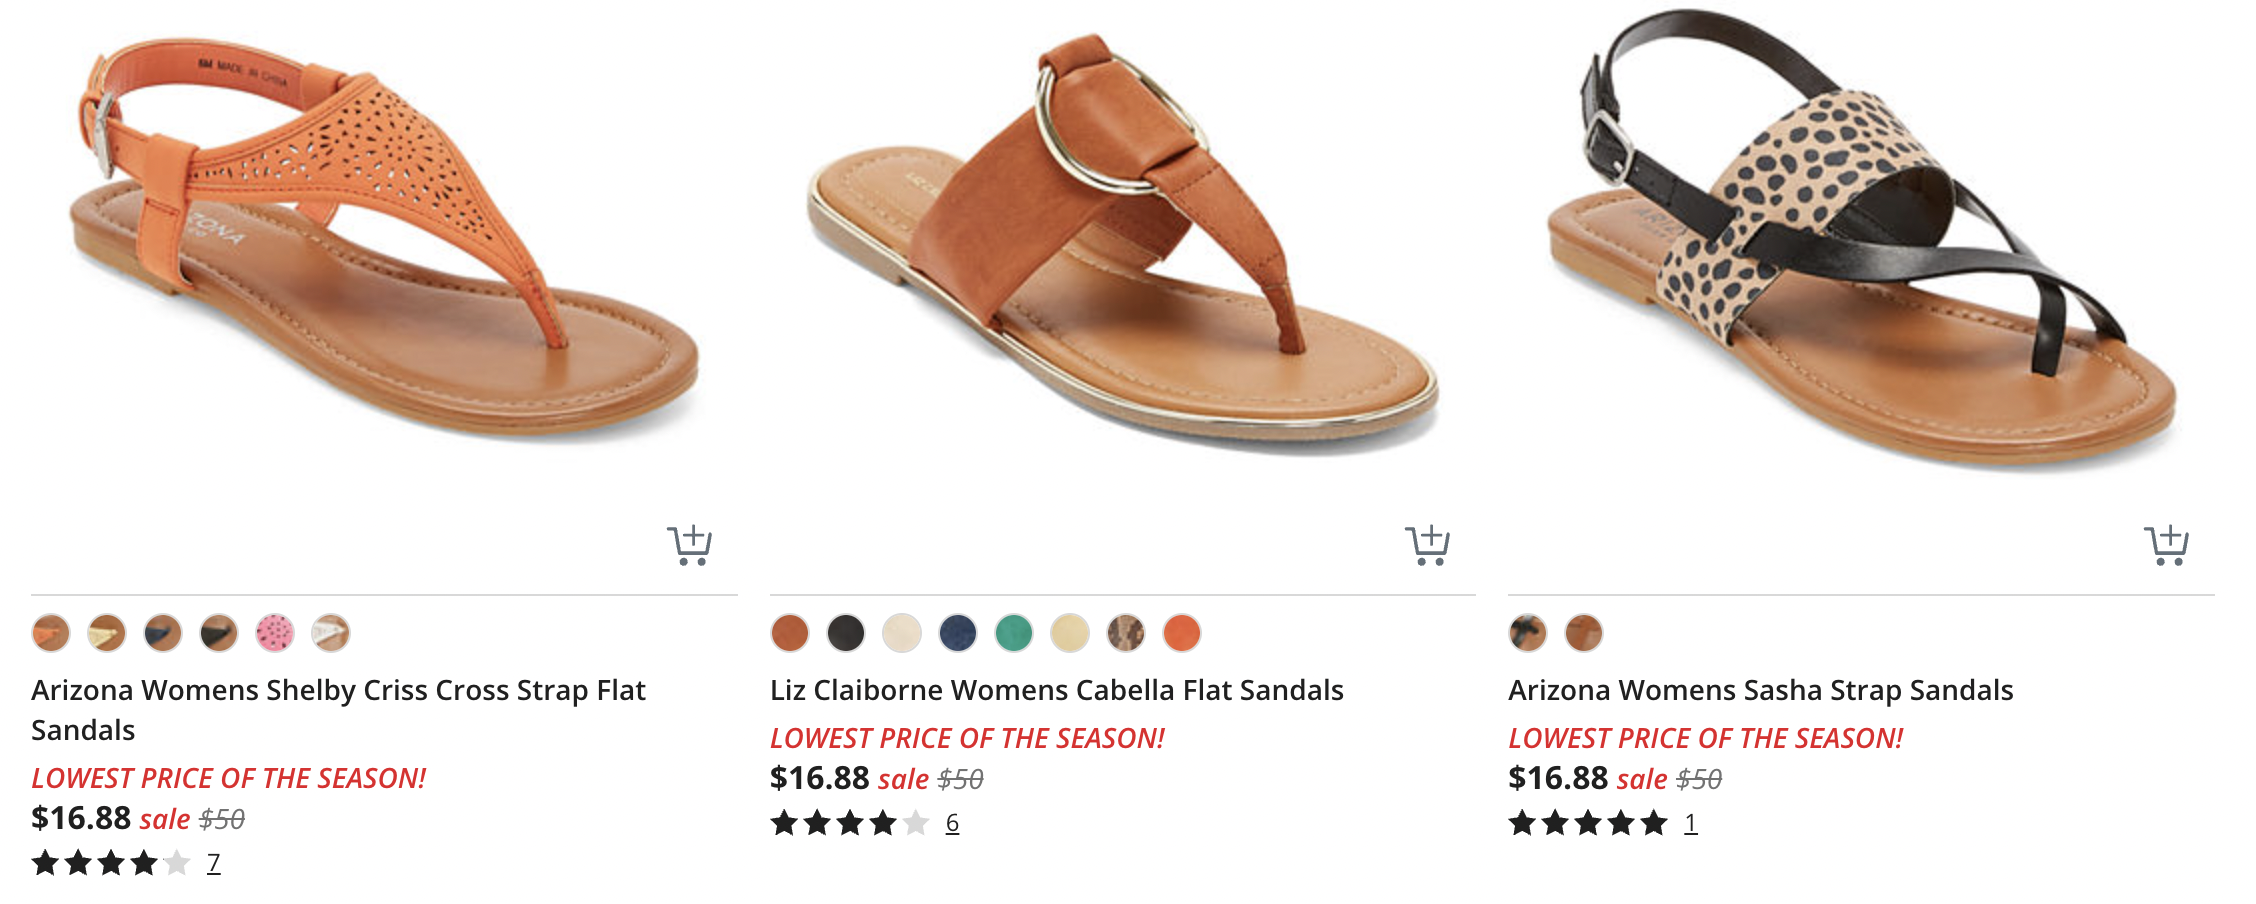Click the leopard print Sasha sandal image
The width and height of the screenshot is (2256, 904).
[x=1860, y=240]
